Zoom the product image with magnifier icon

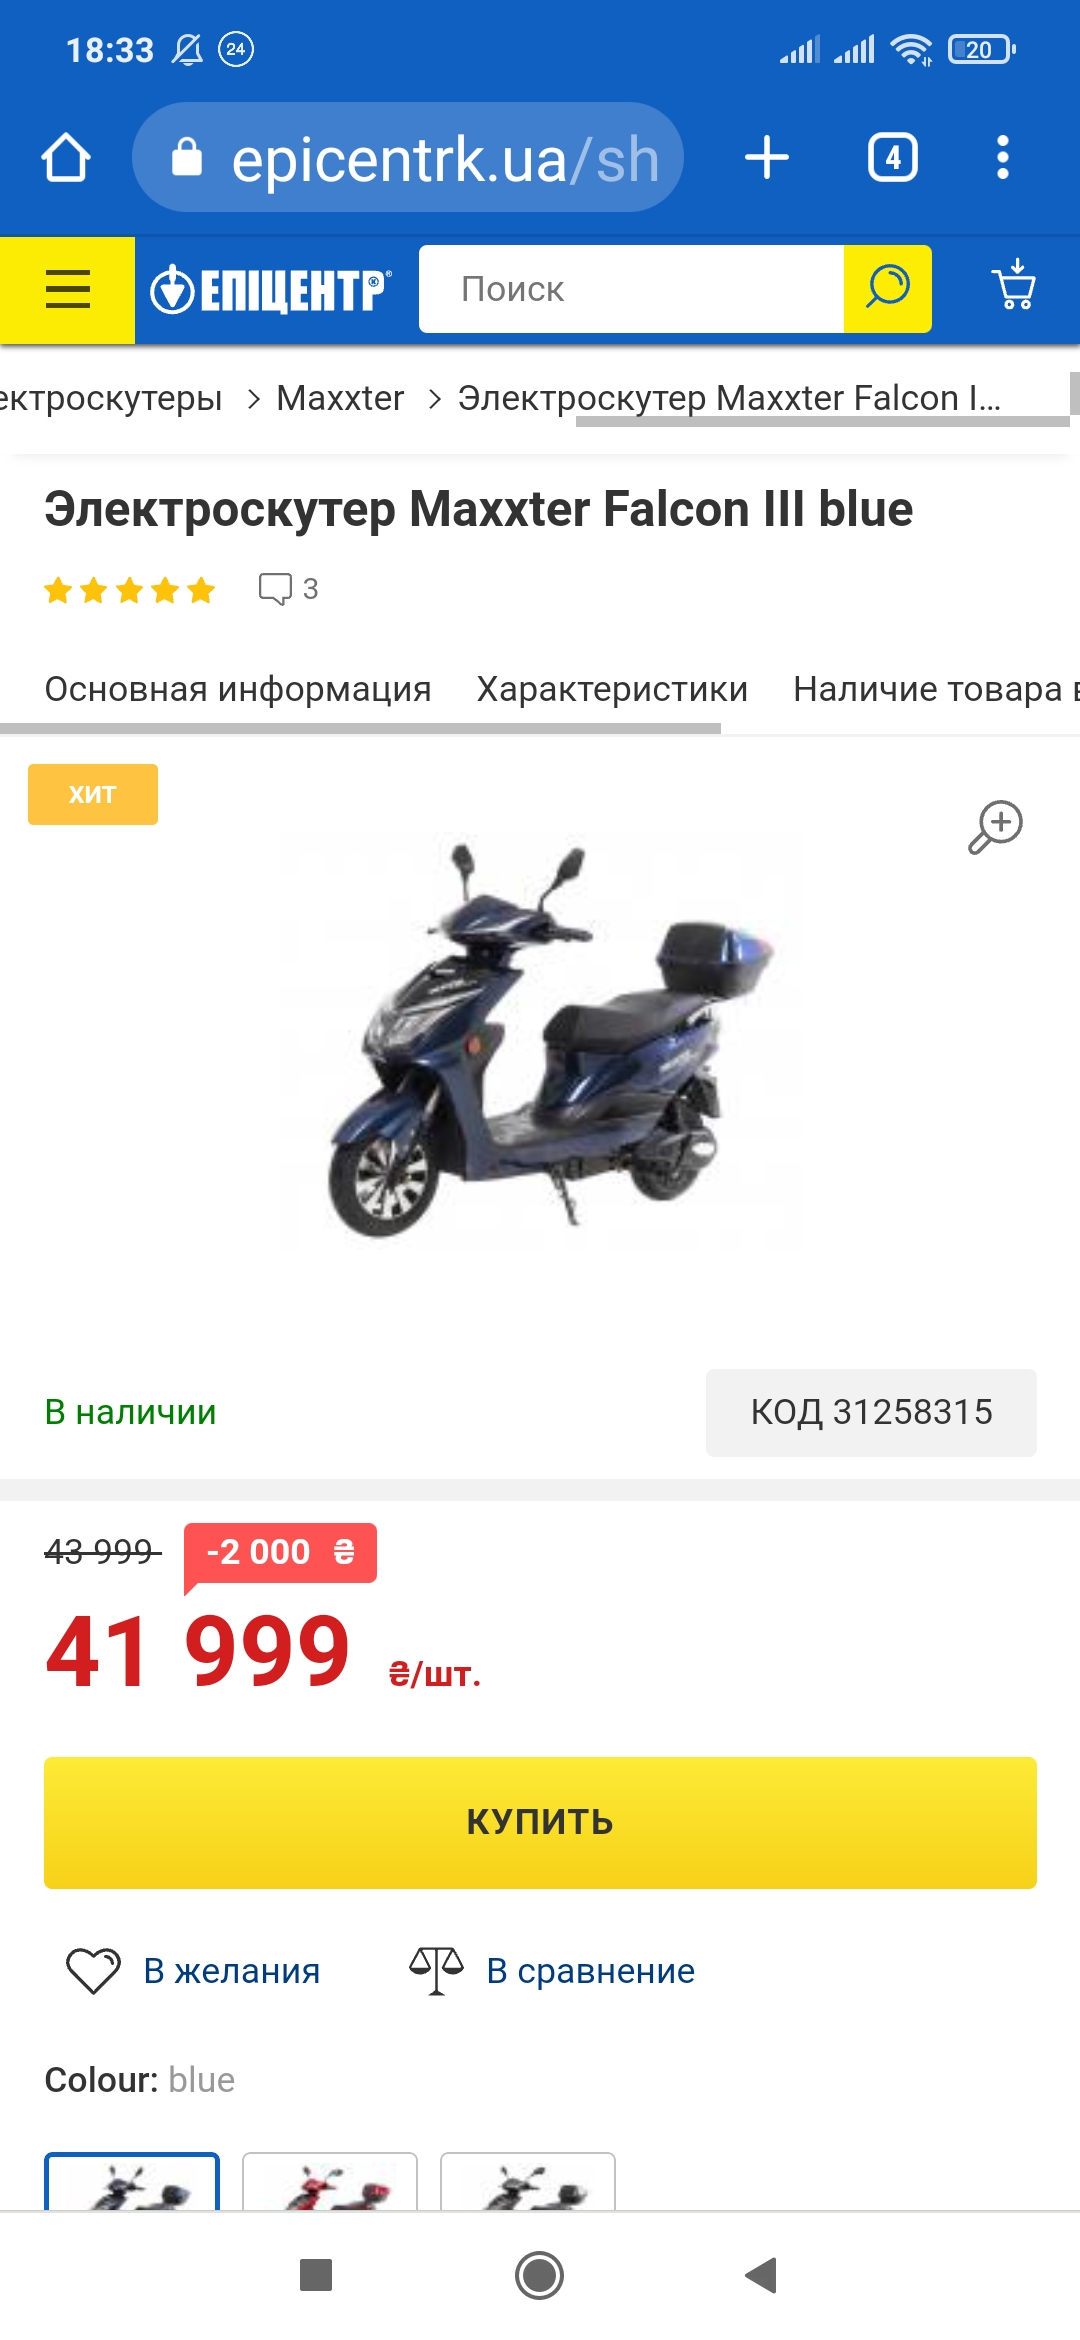[x=995, y=827]
